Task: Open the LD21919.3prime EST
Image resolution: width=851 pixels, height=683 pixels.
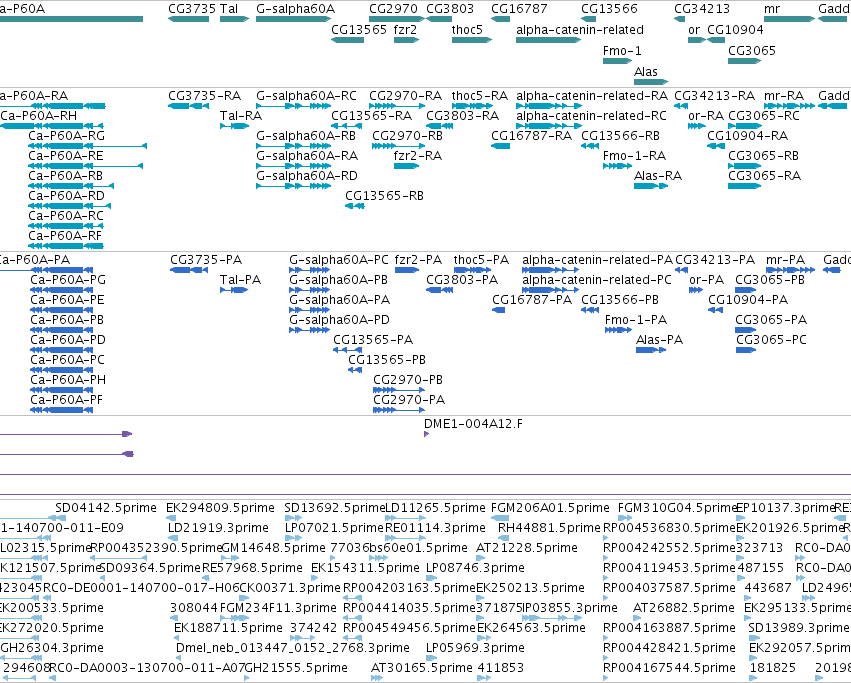Action: [173, 539]
